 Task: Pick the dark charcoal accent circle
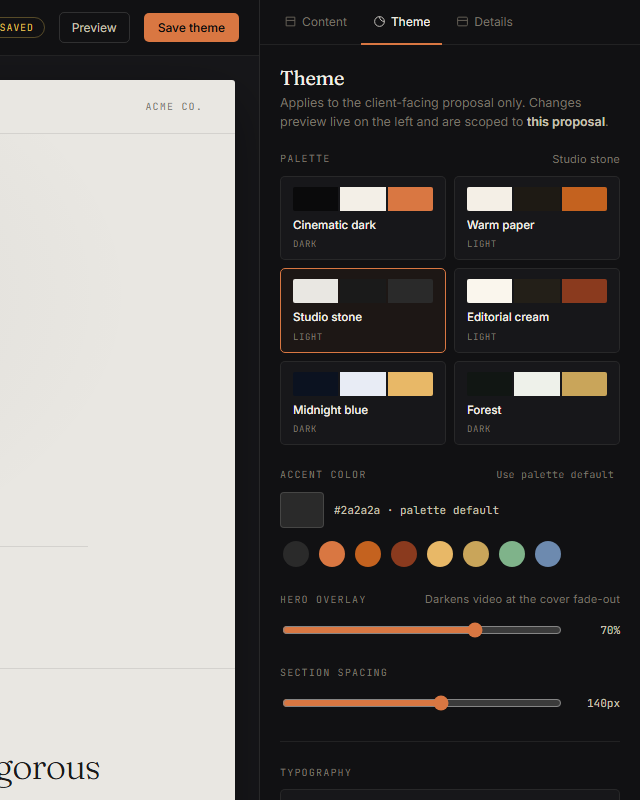[296, 554]
